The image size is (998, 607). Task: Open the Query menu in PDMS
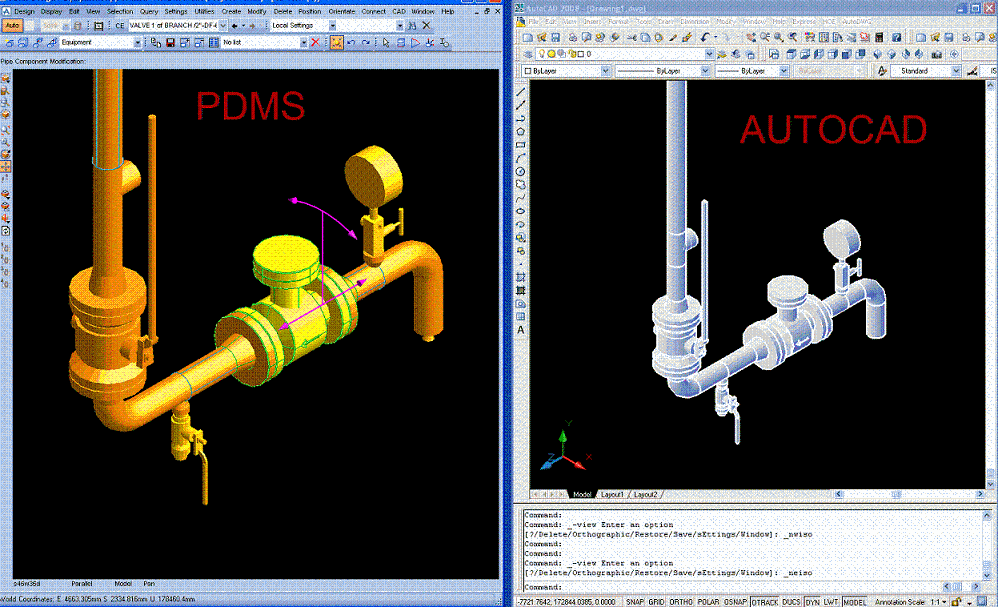148,11
